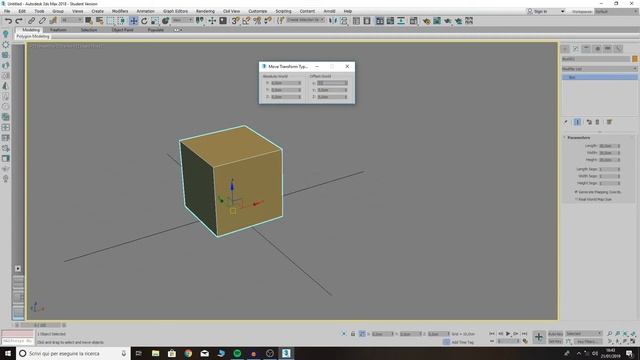
Task: Activate the Select and Scale tool
Action: click(x=155, y=21)
